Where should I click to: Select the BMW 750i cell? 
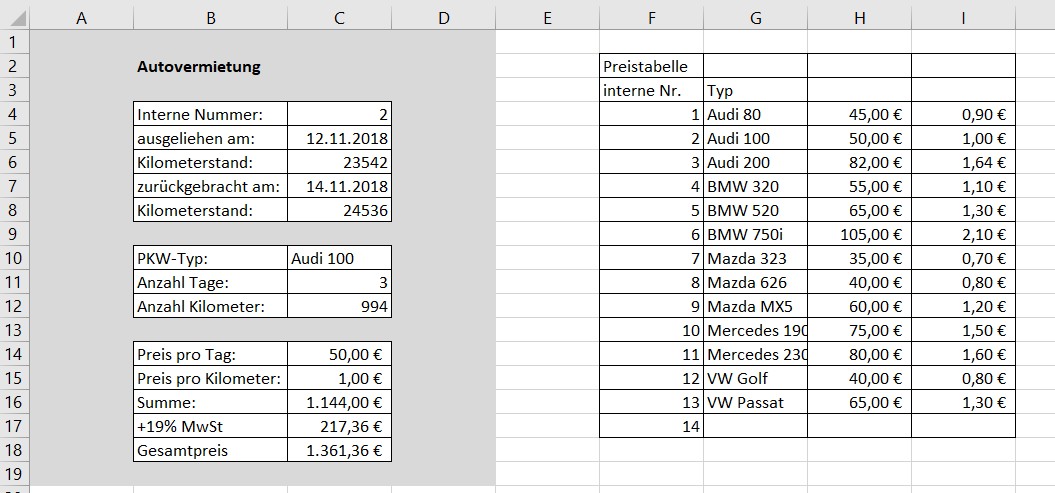click(755, 234)
